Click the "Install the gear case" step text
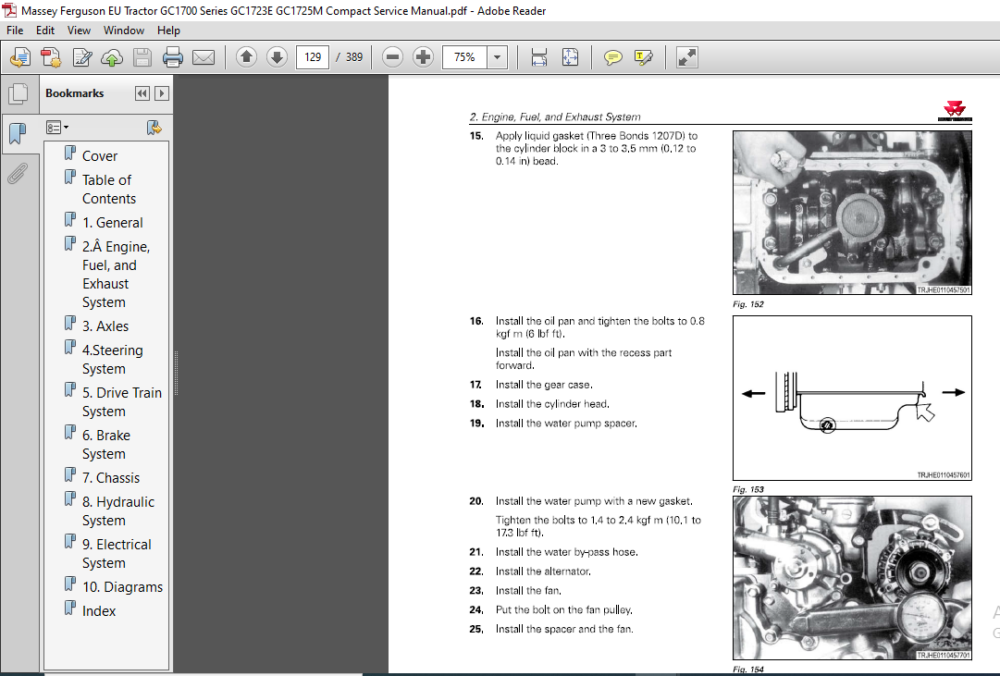The image size is (1000, 676). pos(544,385)
